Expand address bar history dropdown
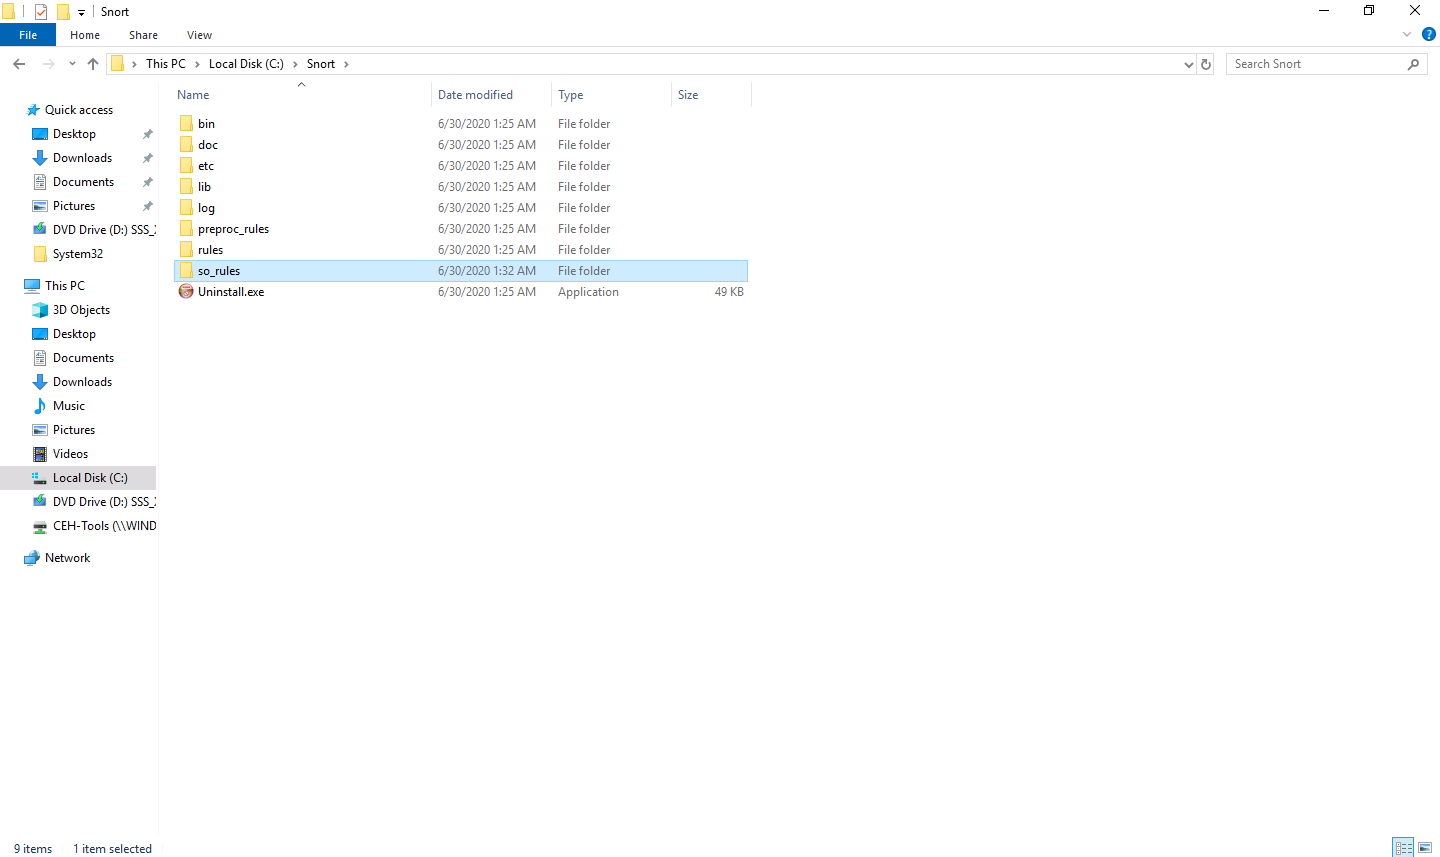This screenshot has height=857, width=1440. point(1188,64)
